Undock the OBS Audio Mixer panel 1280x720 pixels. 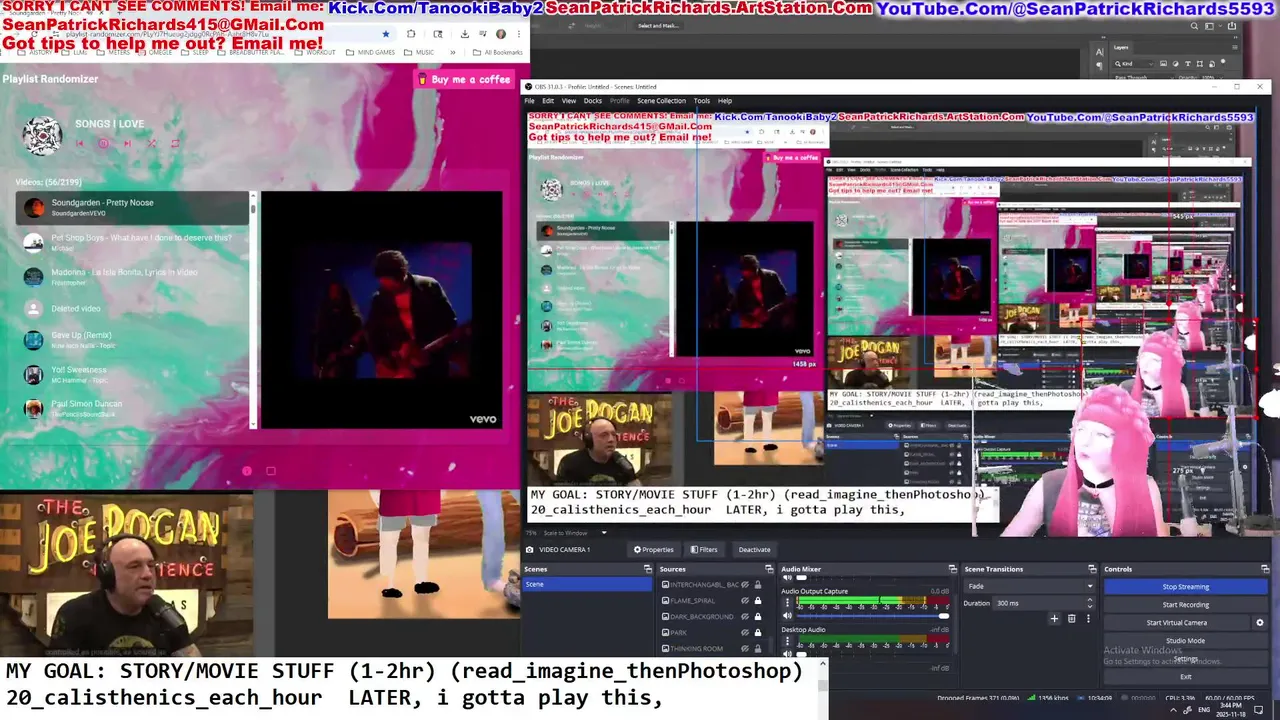[952, 569]
